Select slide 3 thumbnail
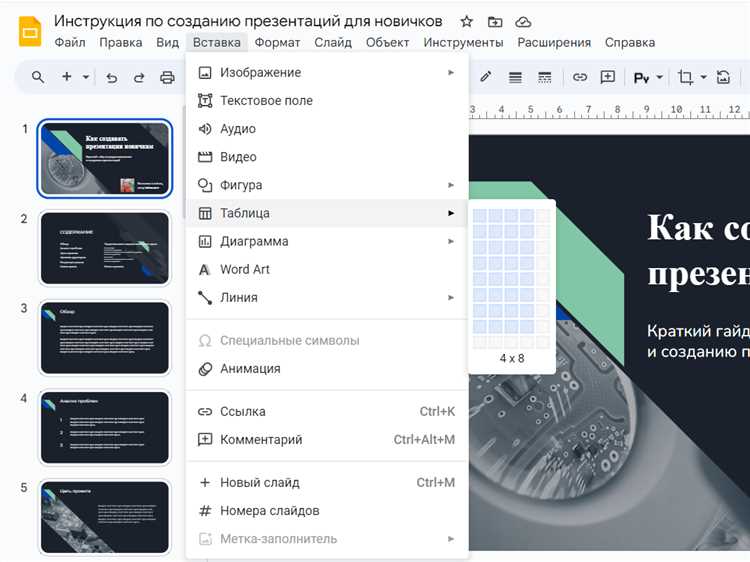Image resolution: width=750 pixels, height=562 pixels. (x=105, y=338)
